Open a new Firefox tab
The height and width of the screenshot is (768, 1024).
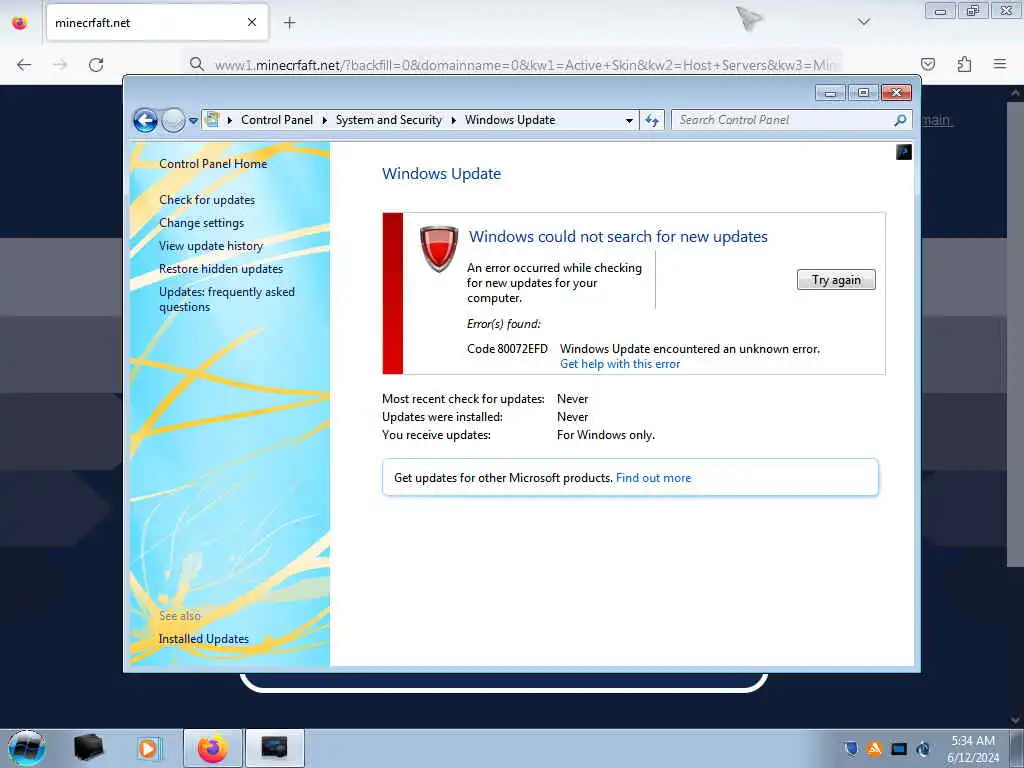tap(290, 23)
